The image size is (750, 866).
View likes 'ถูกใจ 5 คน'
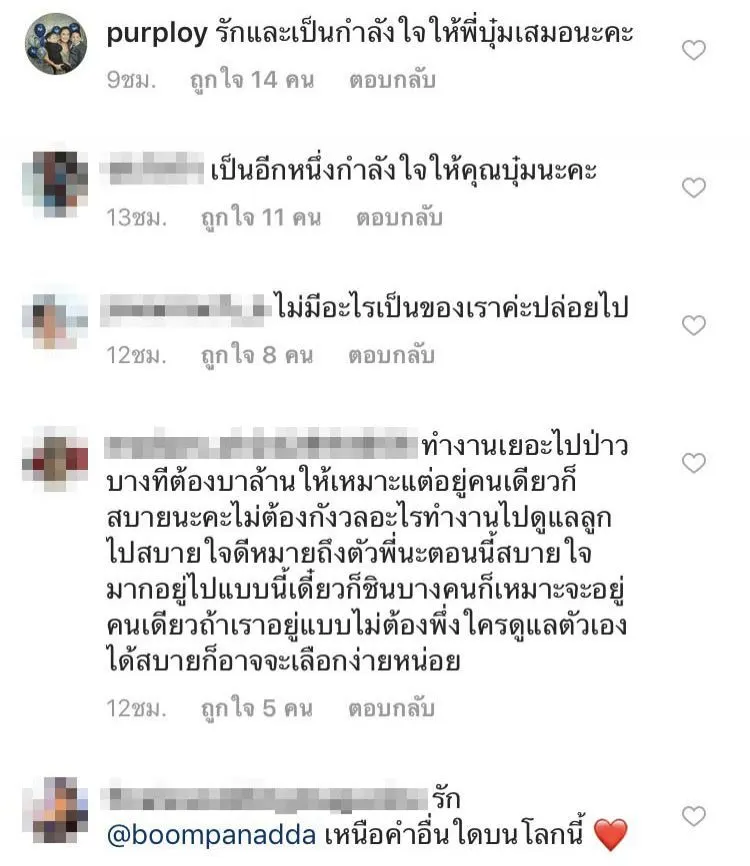(257, 709)
